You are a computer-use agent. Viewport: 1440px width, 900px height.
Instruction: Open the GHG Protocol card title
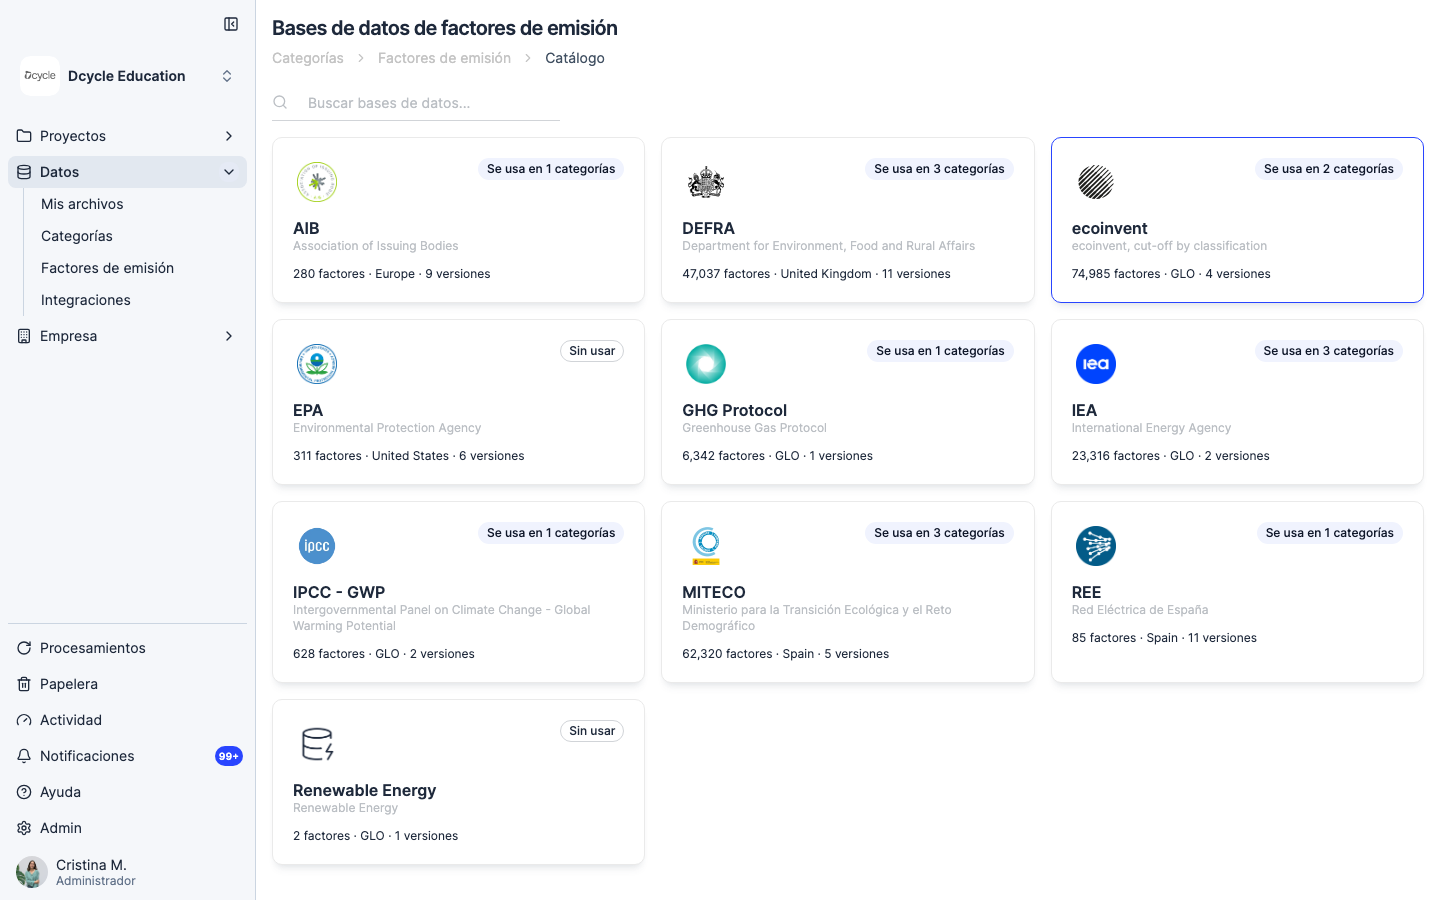coord(734,410)
